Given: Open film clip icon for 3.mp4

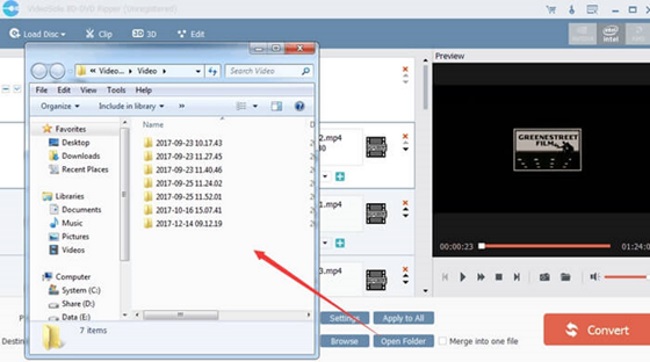Looking at the screenshot, I should tap(376, 279).
